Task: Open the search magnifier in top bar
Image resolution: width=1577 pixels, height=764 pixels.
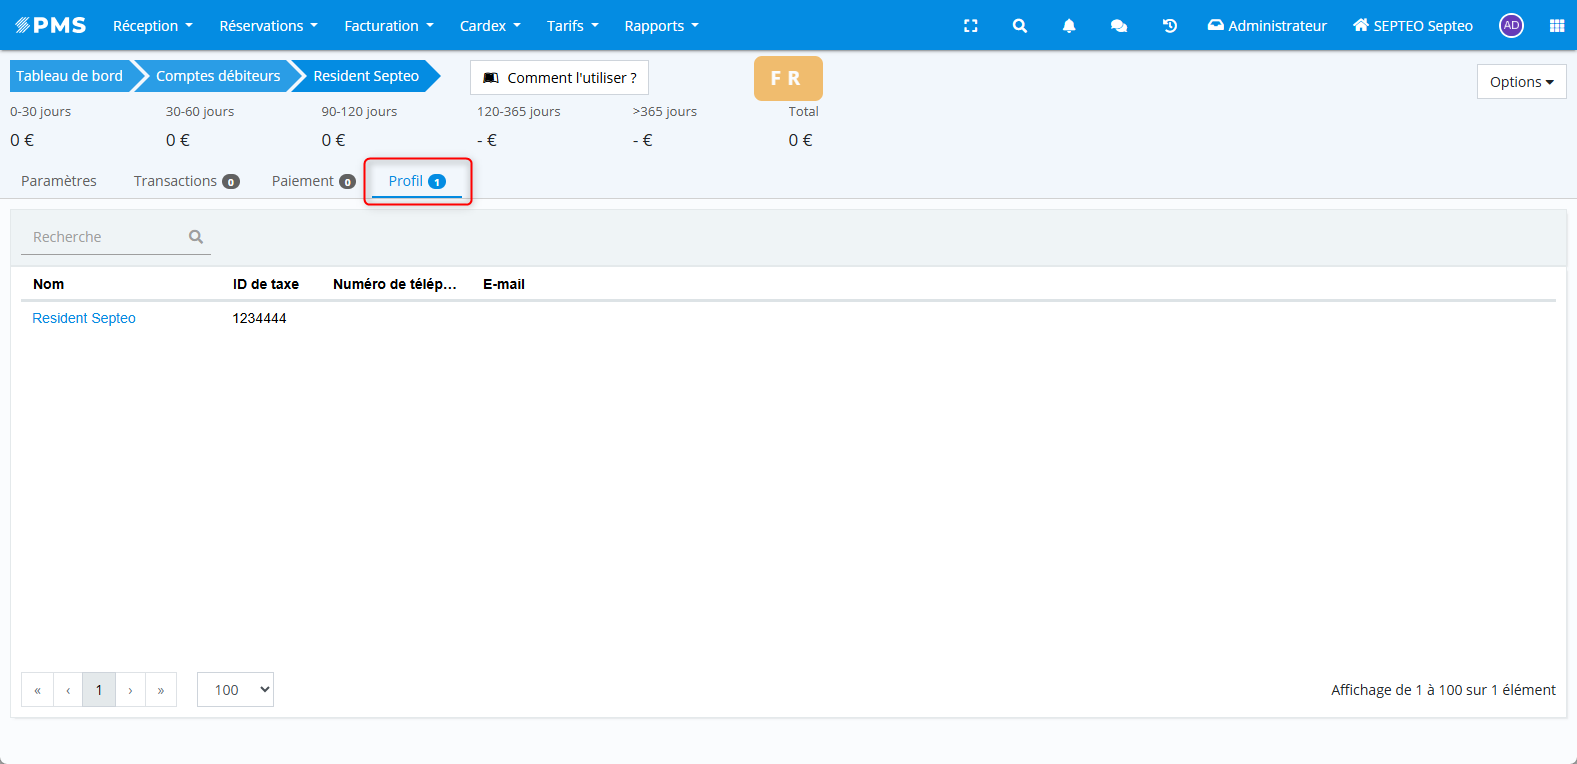Action: point(1019,26)
